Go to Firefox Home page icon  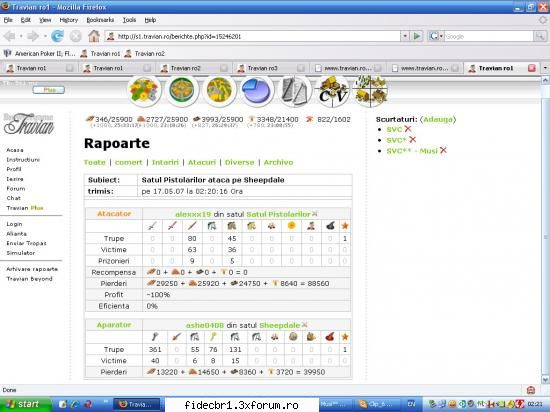(x=94, y=36)
